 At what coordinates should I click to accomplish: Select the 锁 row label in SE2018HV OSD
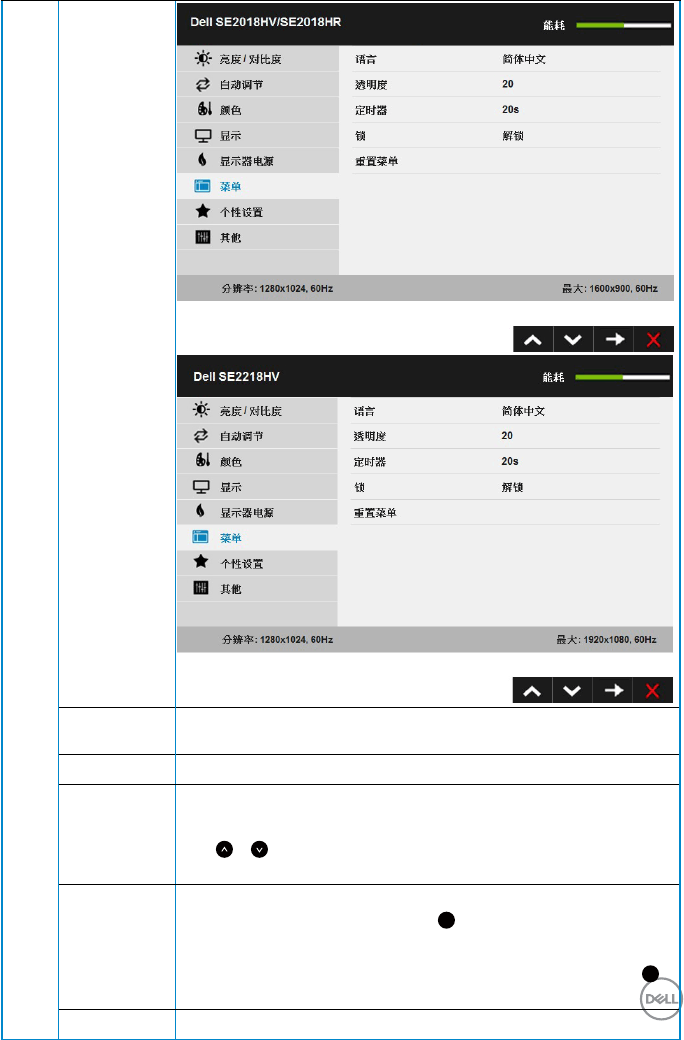[360, 135]
